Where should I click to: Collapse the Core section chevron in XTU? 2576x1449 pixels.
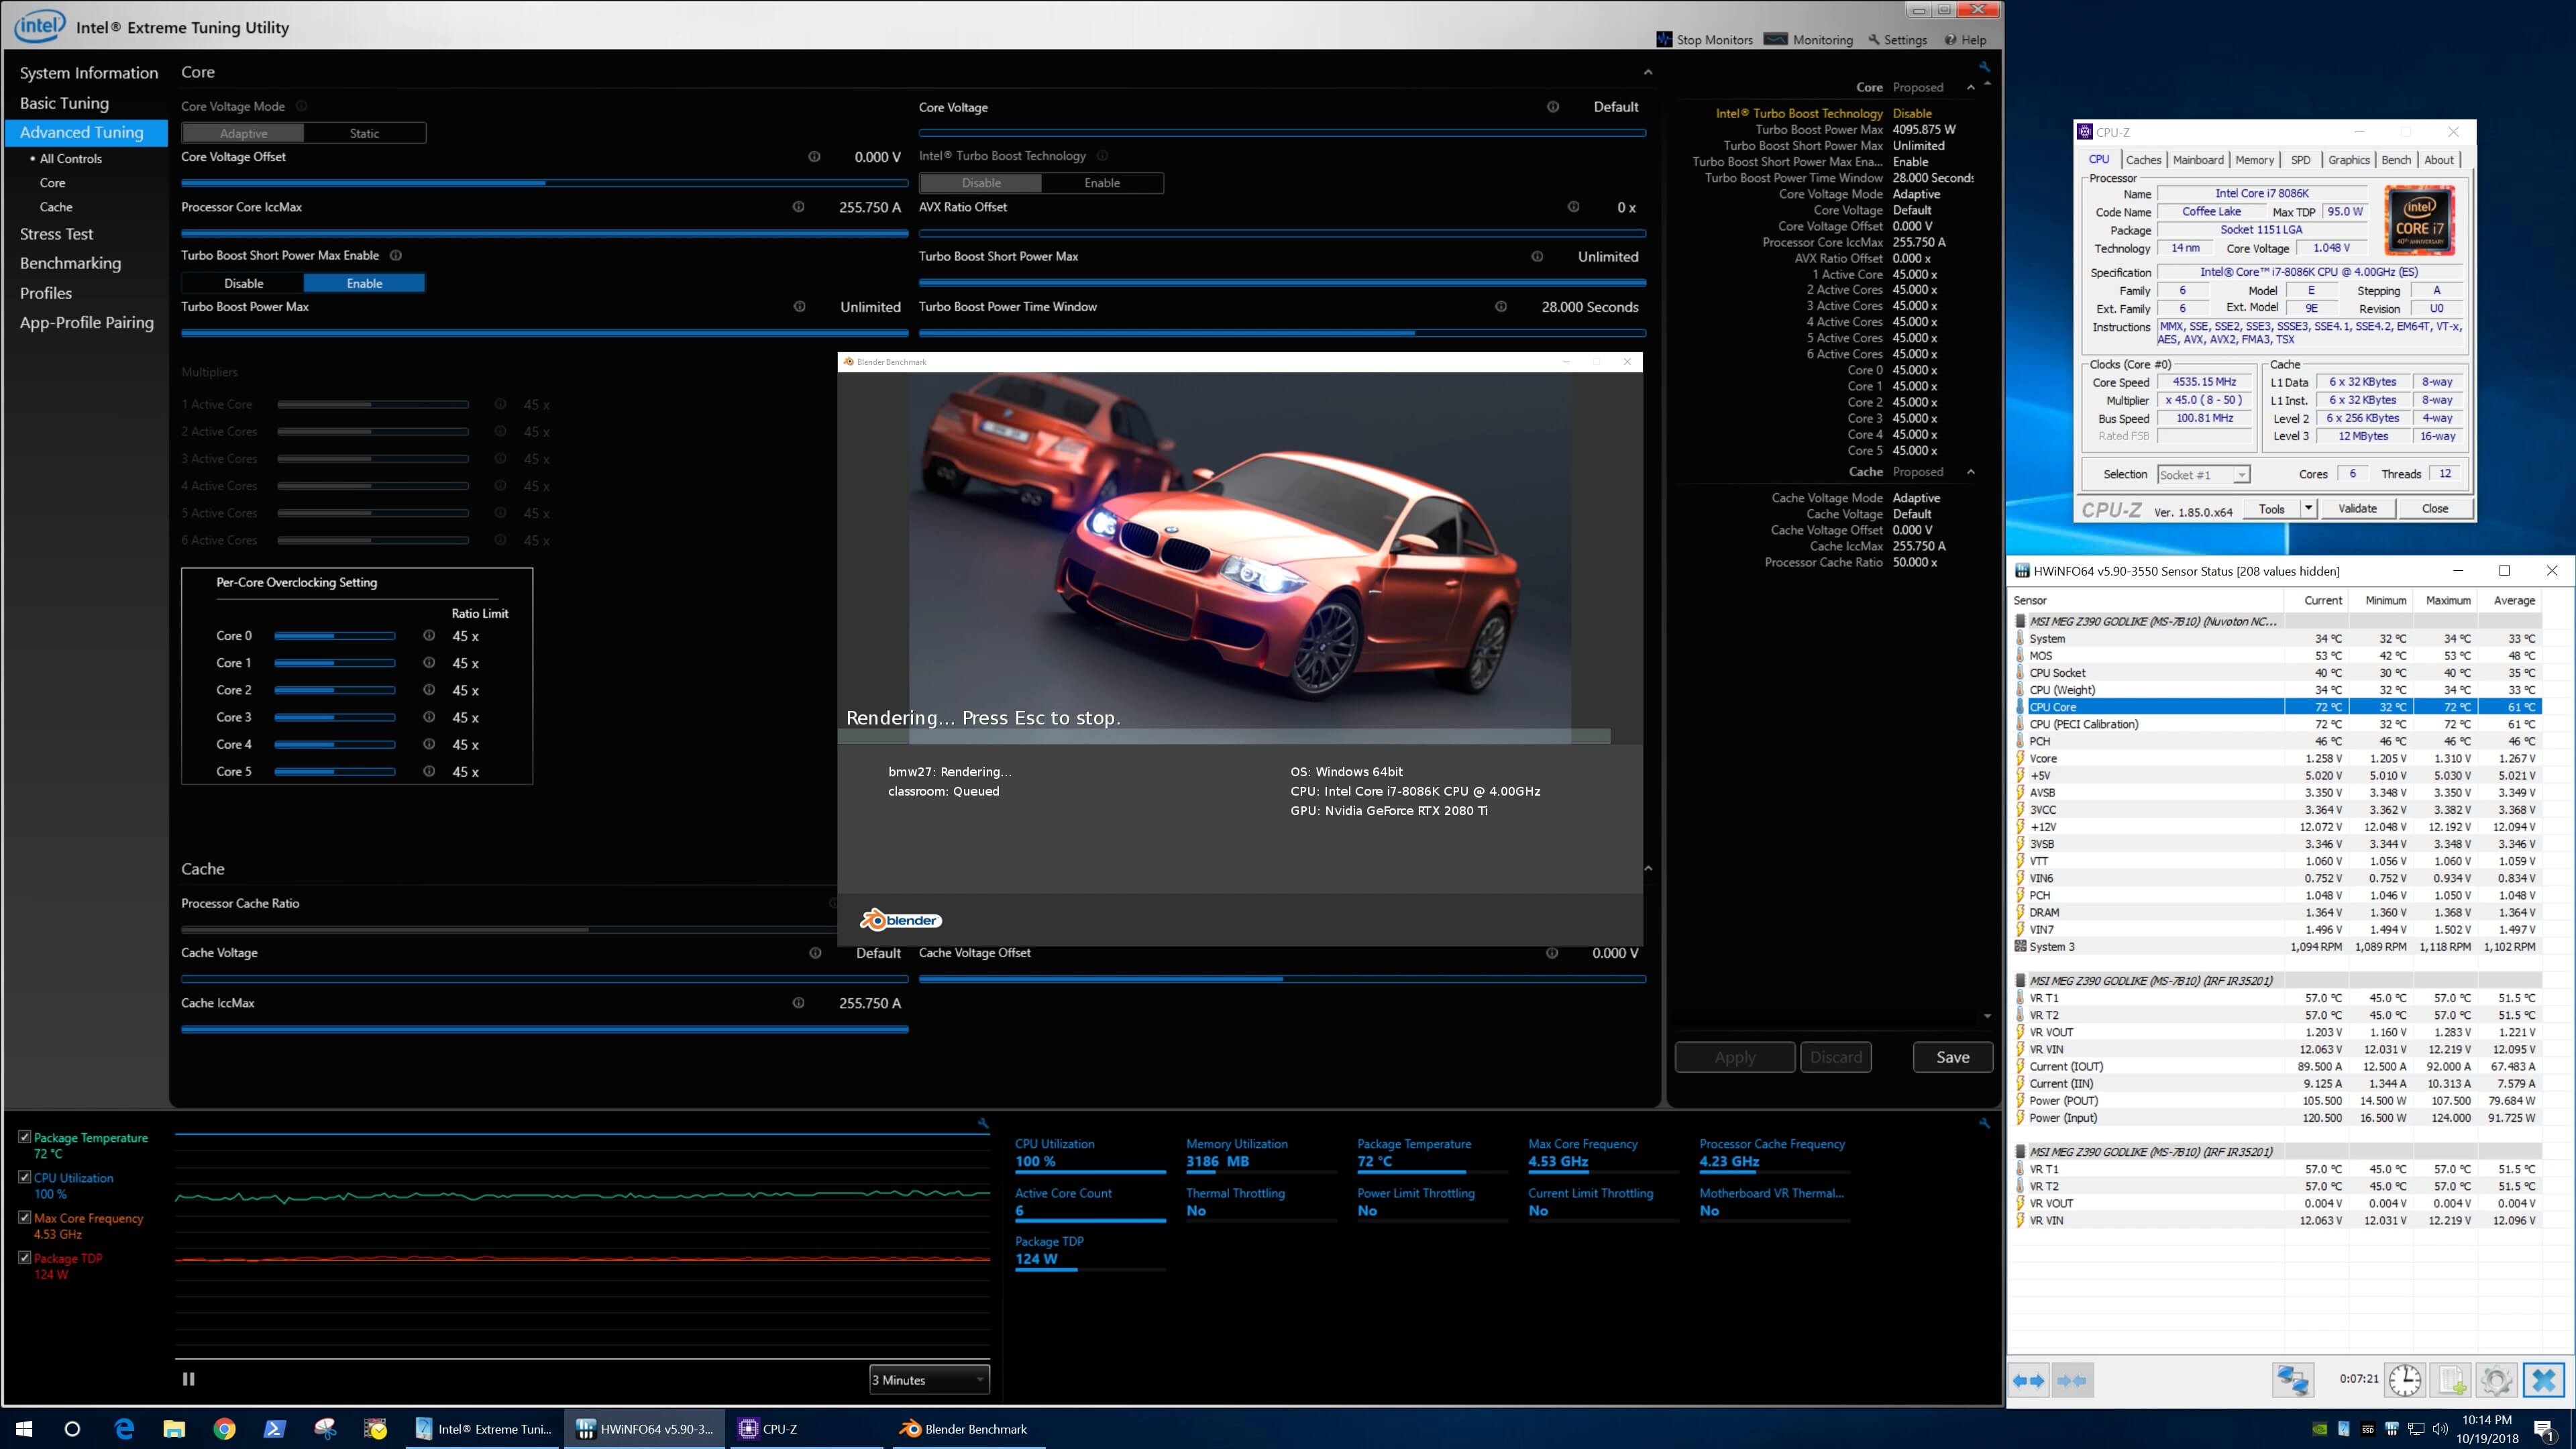[x=1648, y=72]
